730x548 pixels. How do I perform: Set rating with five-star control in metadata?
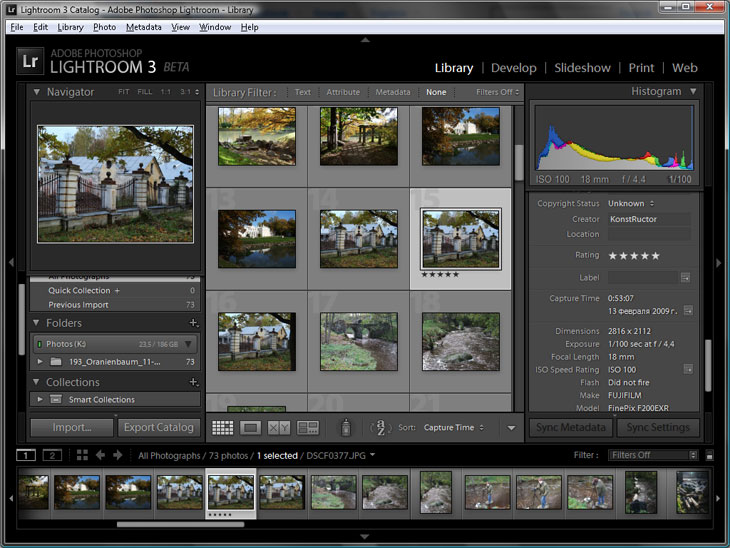tap(634, 256)
